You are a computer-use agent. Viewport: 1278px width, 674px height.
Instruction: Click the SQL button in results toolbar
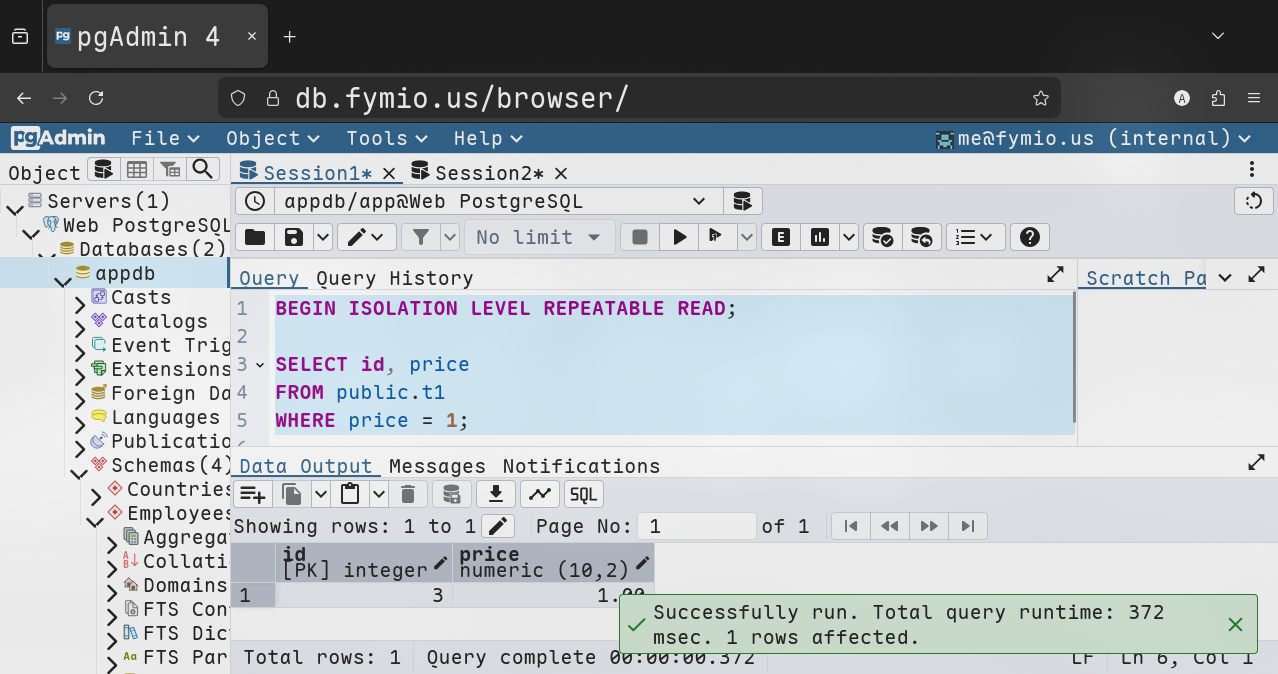point(583,494)
